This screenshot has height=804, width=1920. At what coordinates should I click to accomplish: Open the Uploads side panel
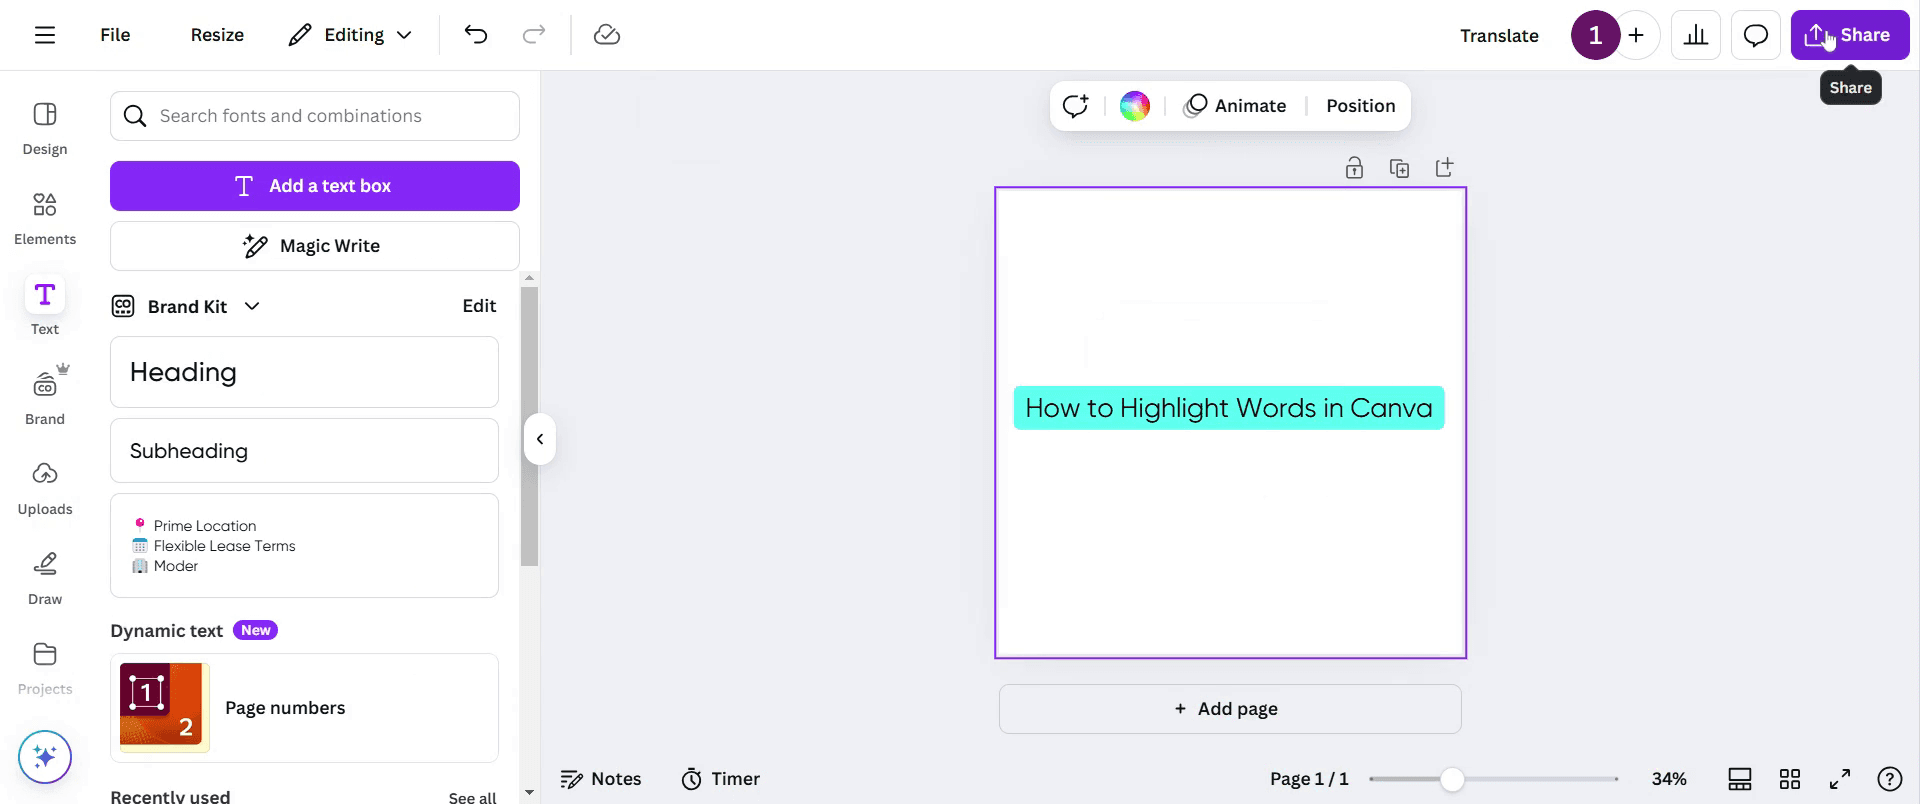point(45,488)
